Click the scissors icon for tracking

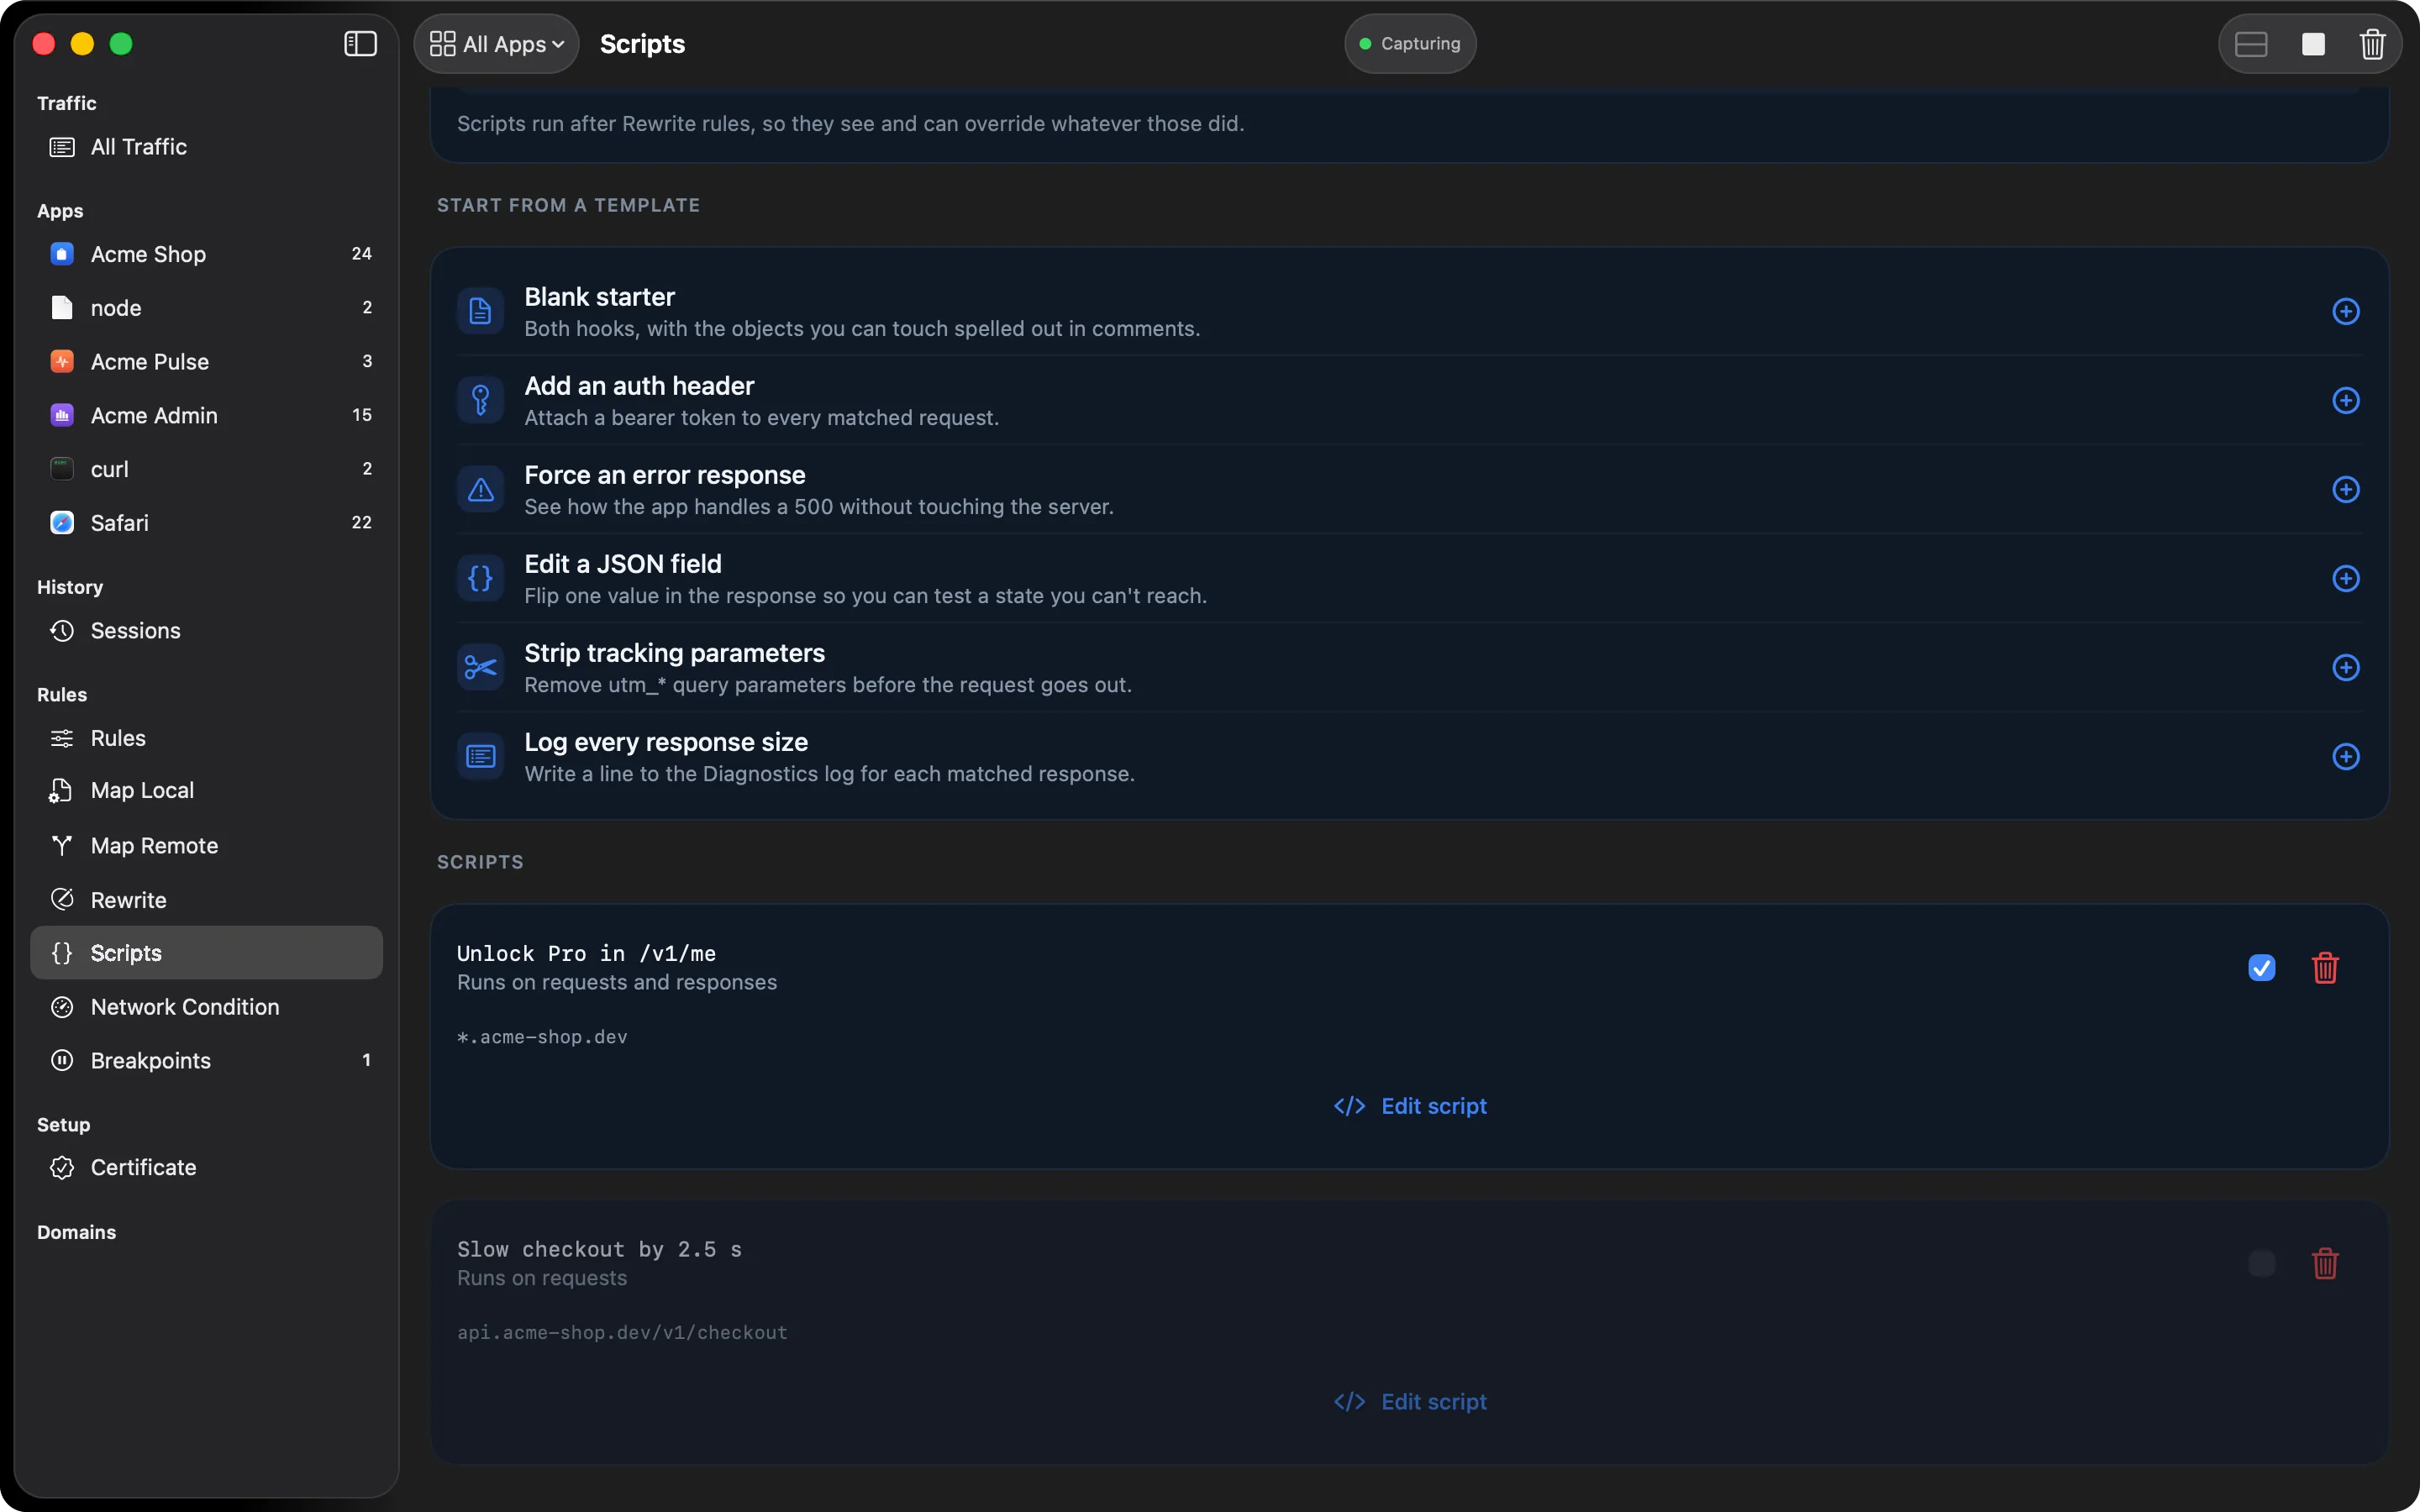point(481,668)
